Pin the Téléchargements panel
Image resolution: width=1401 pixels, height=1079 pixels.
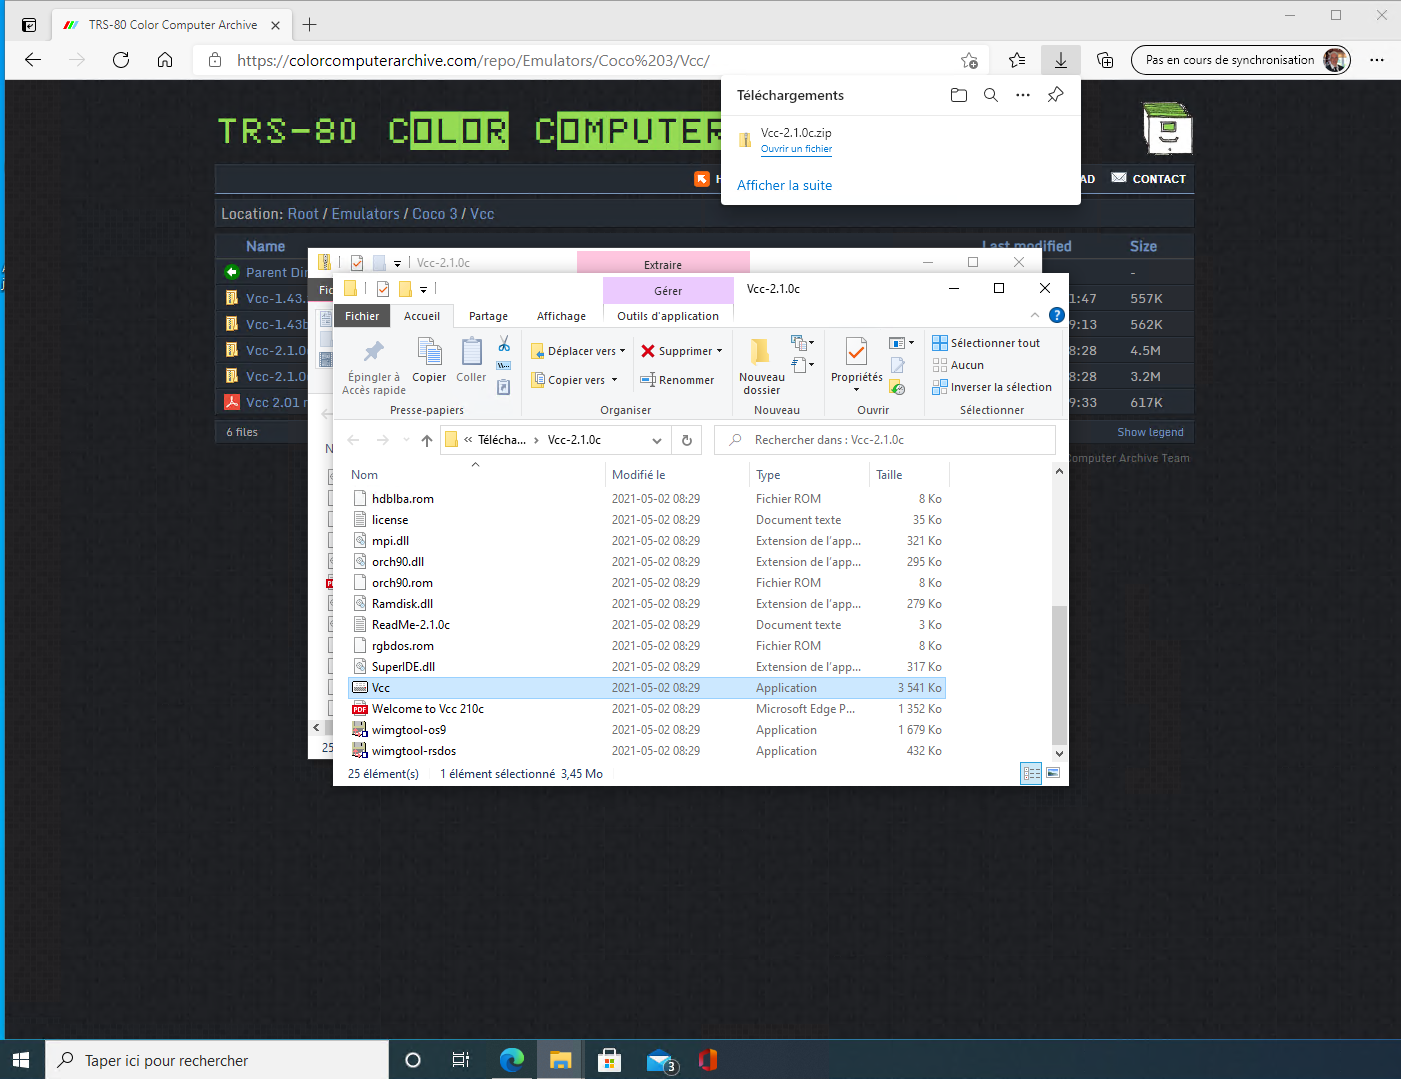pos(1055,95)
